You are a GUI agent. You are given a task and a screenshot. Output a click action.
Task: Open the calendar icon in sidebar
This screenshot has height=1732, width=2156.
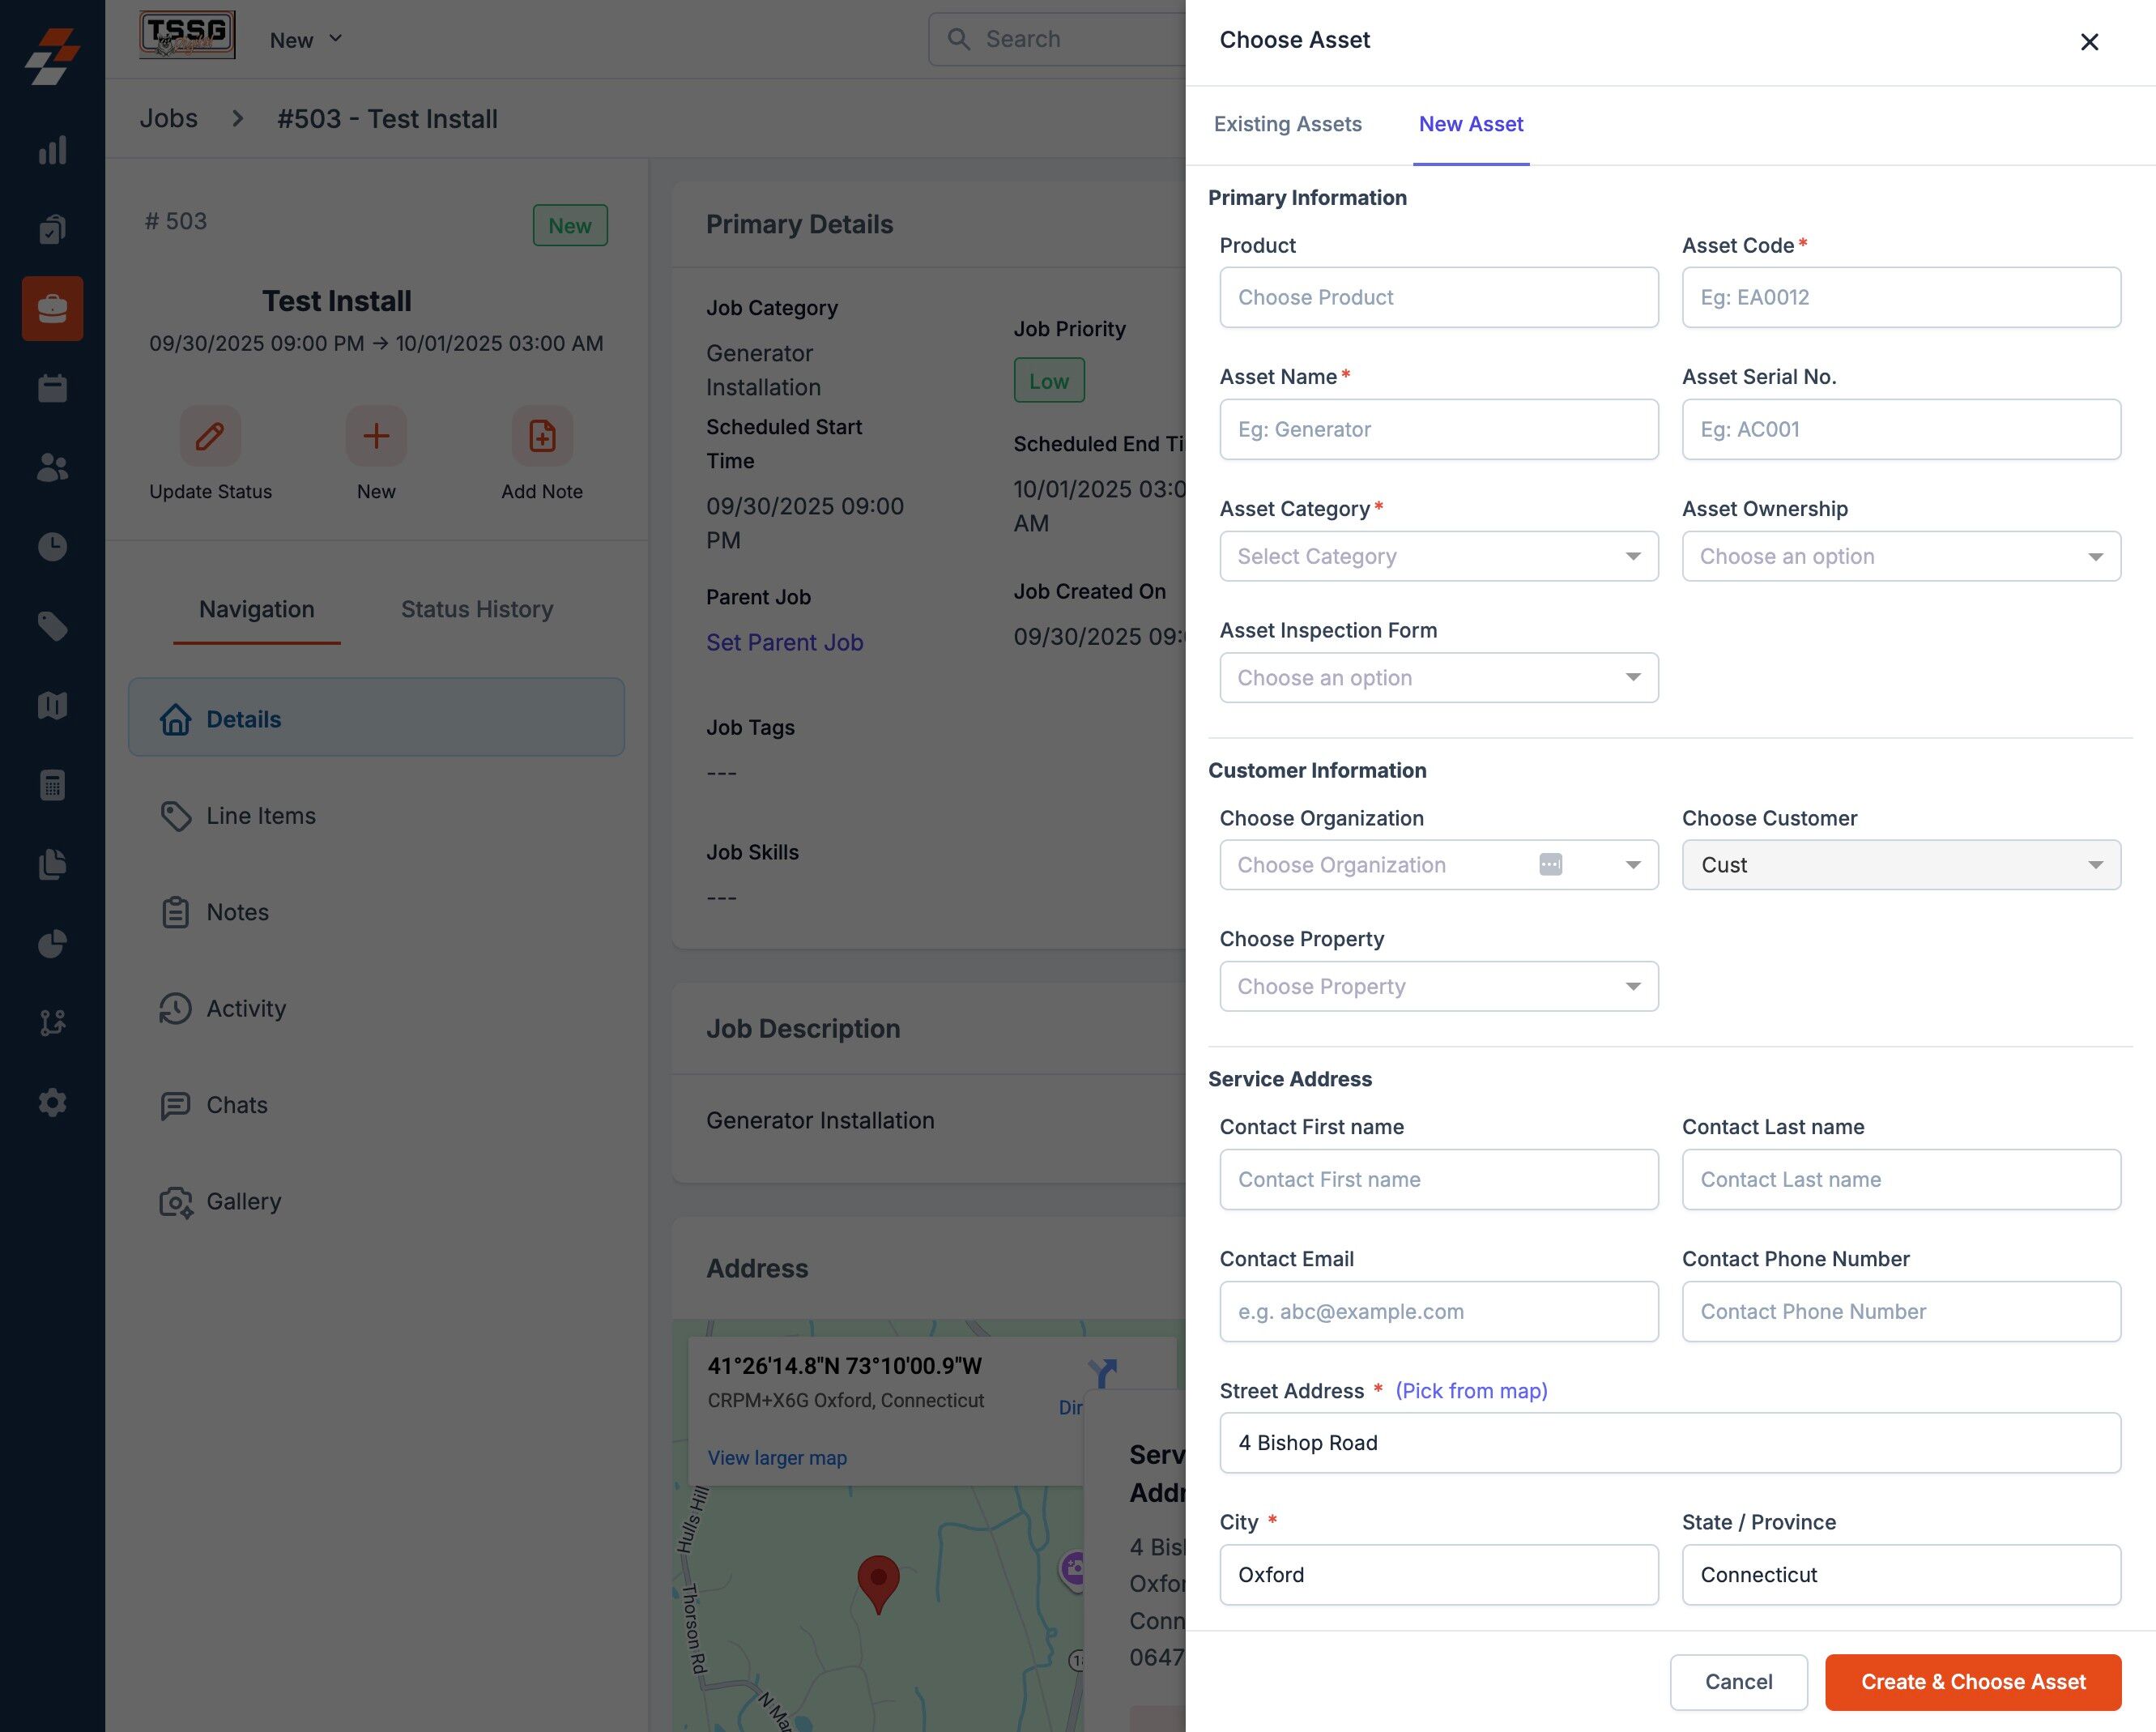(x=52, y=388)
